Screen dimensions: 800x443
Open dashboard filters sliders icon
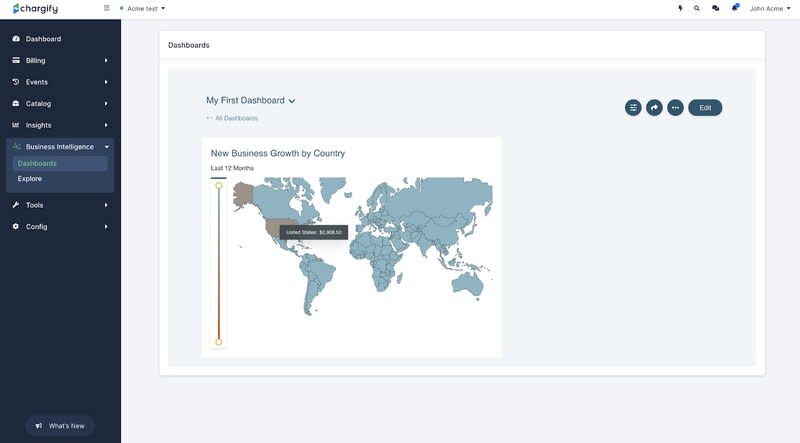633,108
